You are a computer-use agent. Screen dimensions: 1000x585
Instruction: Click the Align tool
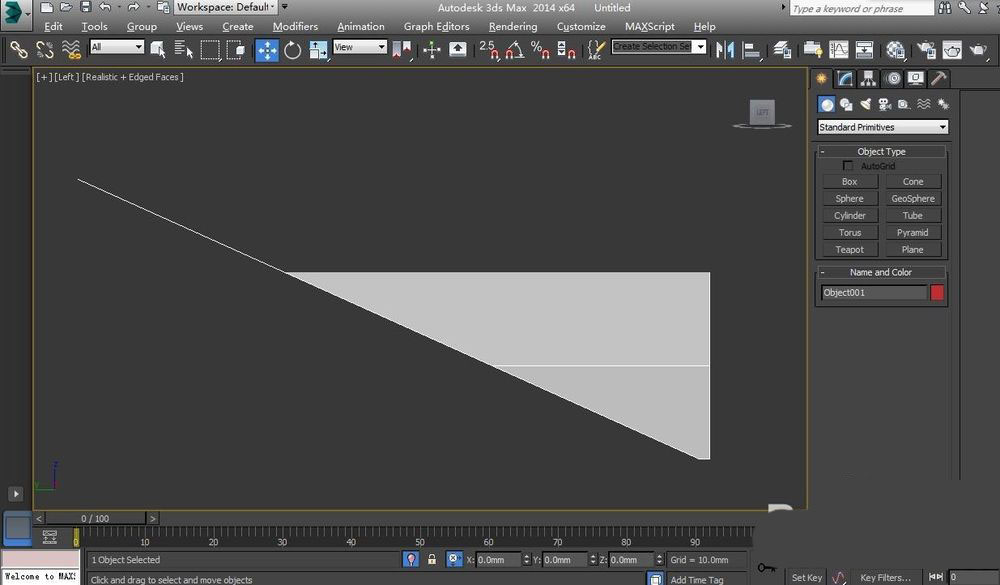click(751, 49)
